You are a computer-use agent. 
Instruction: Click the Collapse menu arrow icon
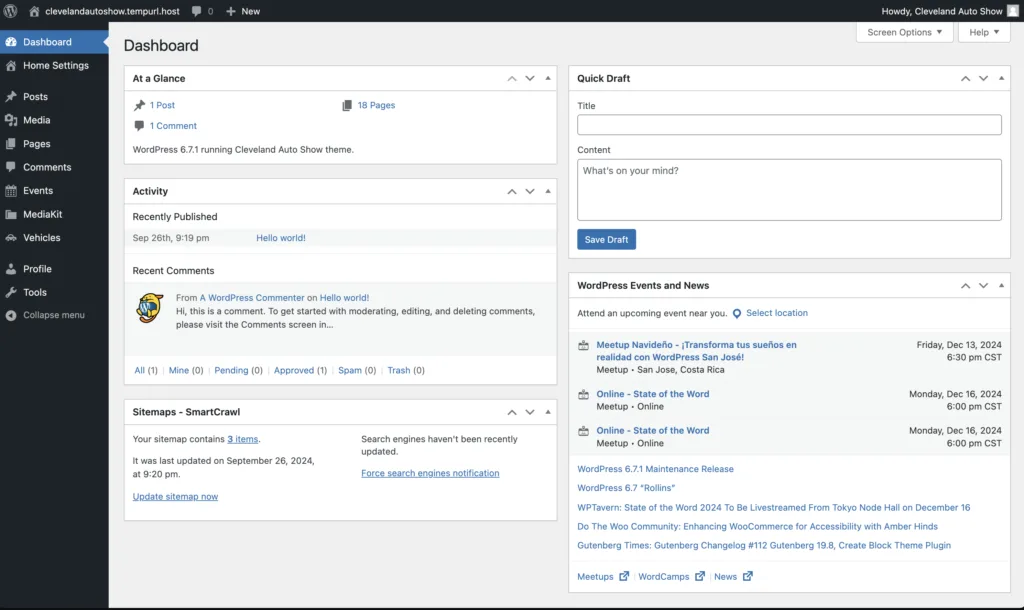point(11,315)
